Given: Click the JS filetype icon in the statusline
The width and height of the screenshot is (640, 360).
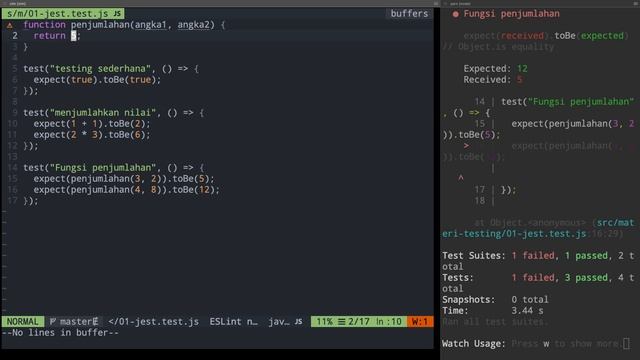Looking at the screenshot, I should click(298, 322).
